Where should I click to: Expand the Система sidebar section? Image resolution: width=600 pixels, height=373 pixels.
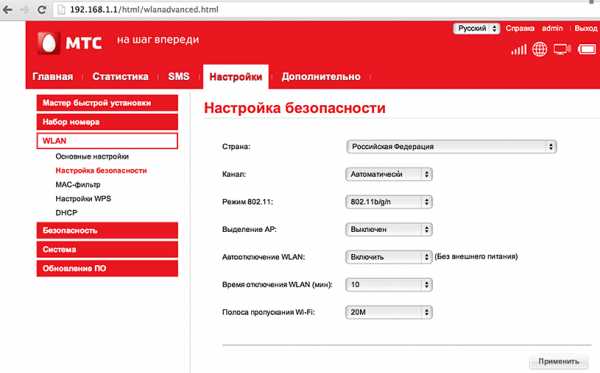point(107,249)
